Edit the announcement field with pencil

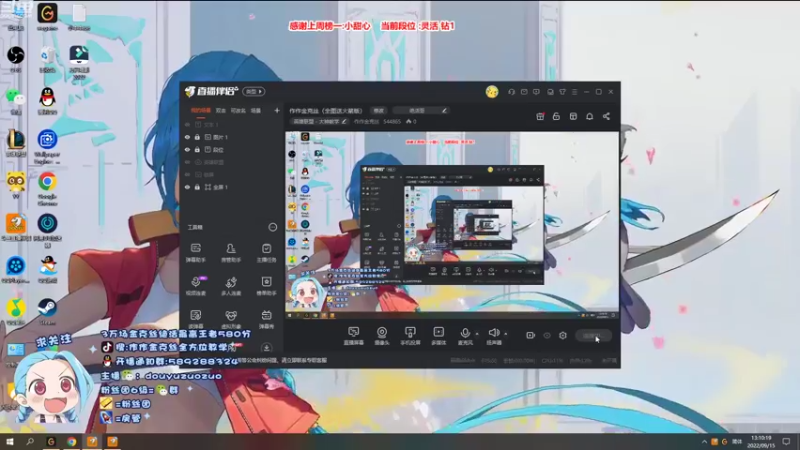422,110
